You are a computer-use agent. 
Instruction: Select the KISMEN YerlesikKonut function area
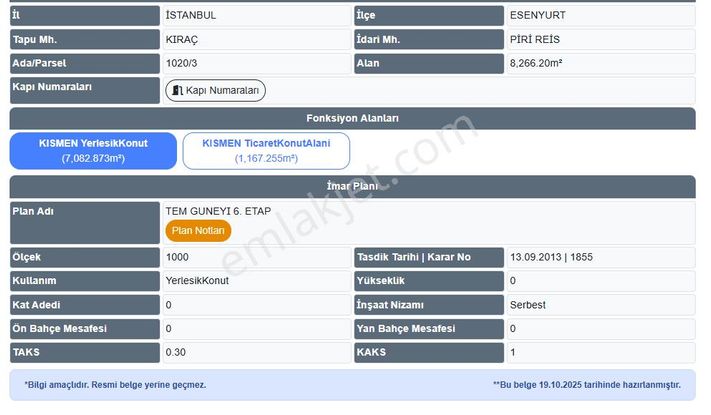coord(93,150)
